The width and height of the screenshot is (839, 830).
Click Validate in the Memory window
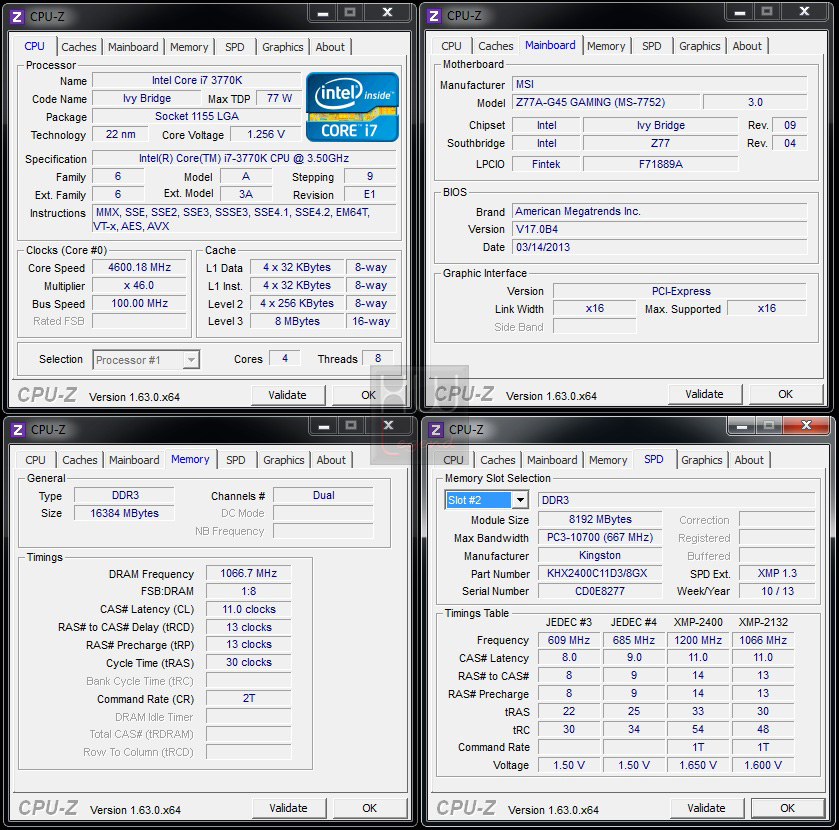point(289,808)
